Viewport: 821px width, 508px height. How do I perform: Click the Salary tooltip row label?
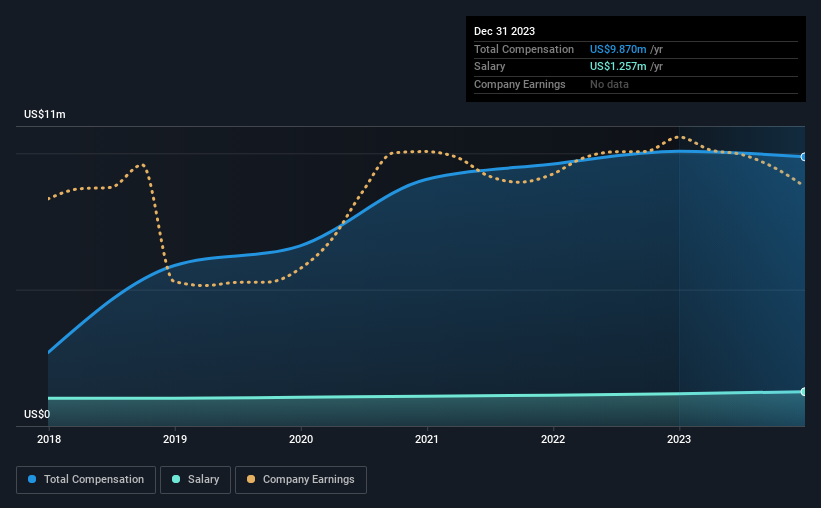click(x=490, y=67)
